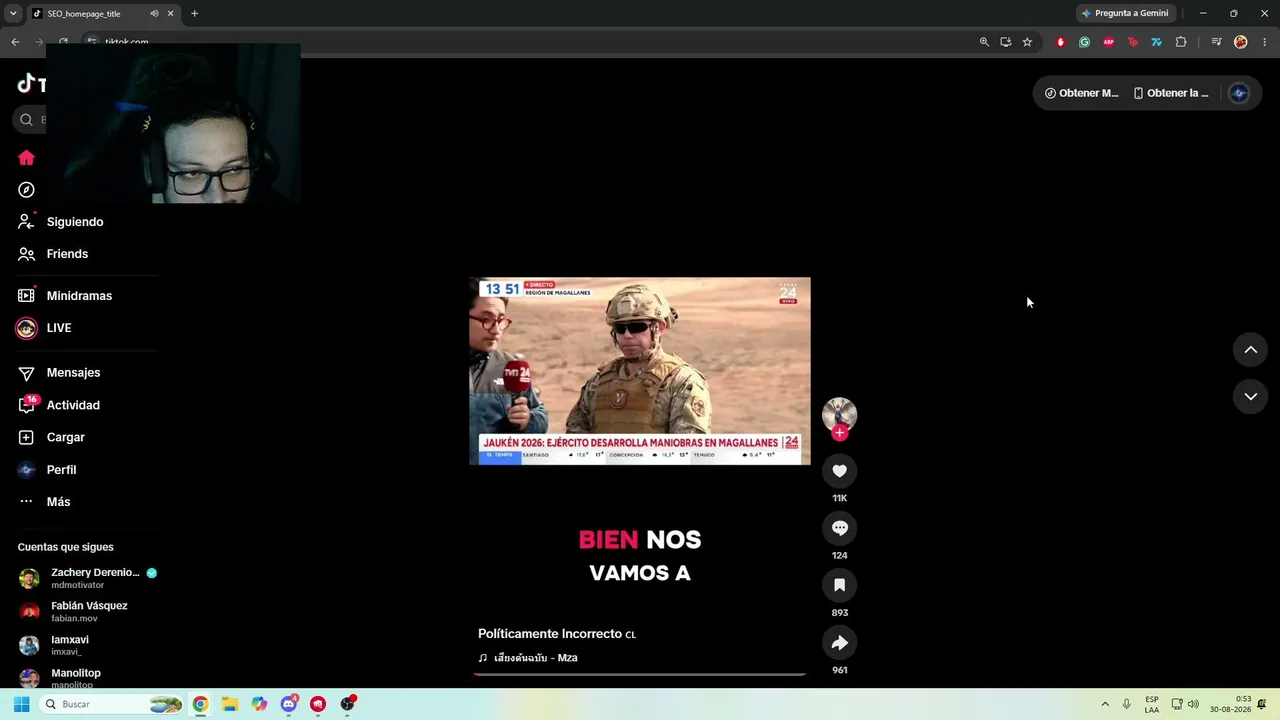The height and width of the screenshot is (720, 1280).
Task: Open Cargar to upload a video
Action: coord(52,437)
